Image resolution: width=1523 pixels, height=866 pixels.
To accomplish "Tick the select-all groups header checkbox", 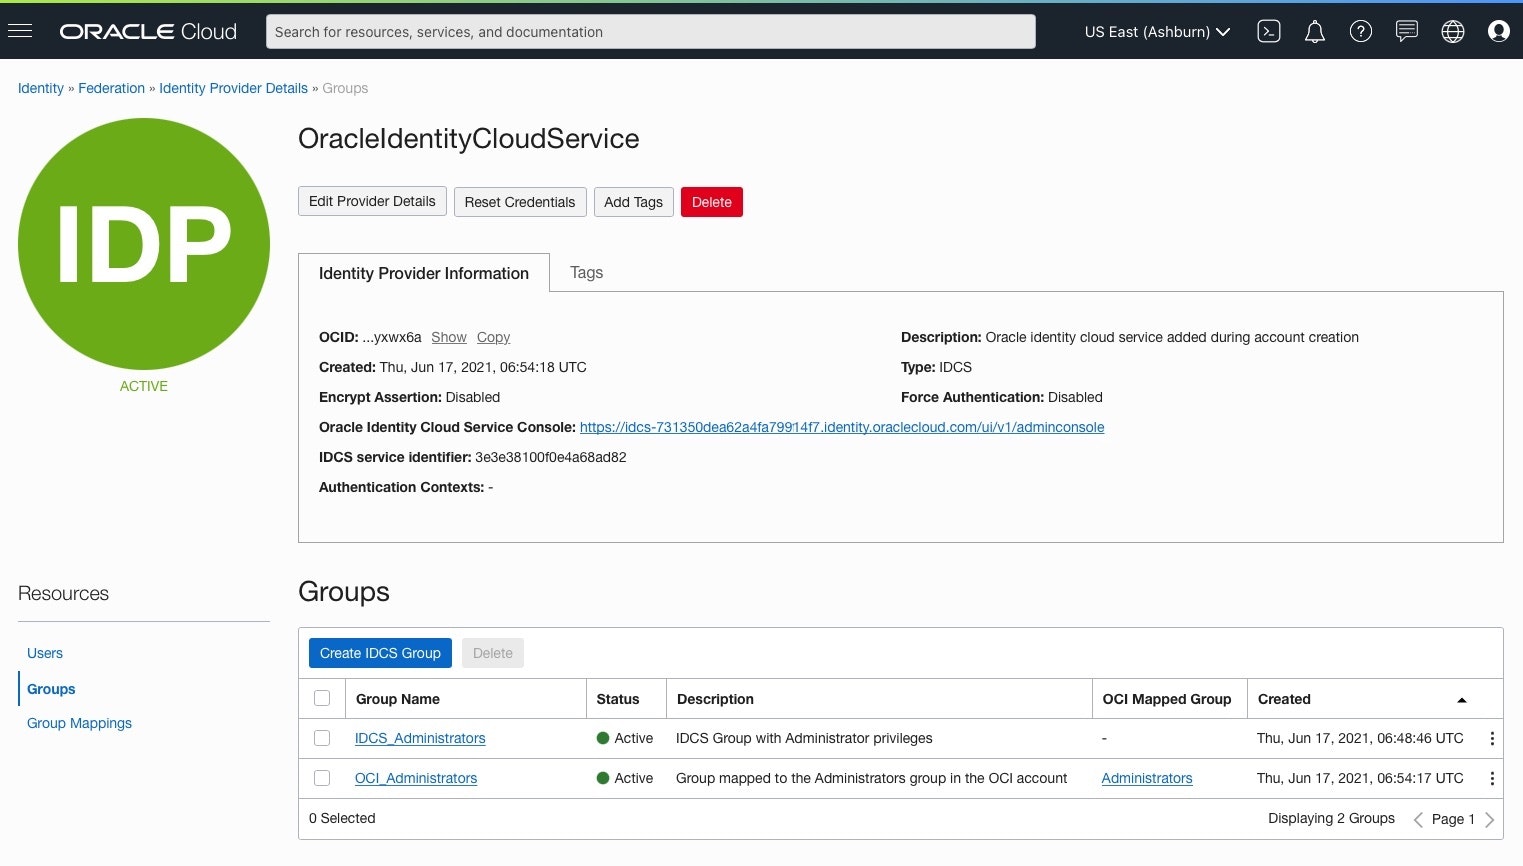I will (322, 698).
